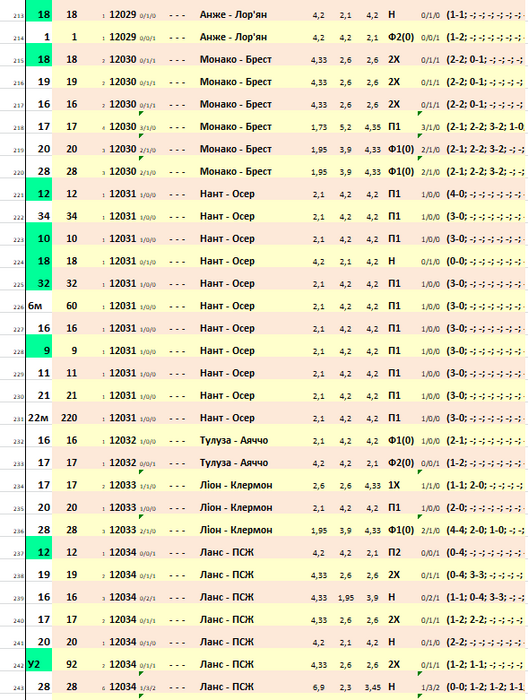The width and height of the screenshot is (528, 700).
Task: Select the ID cell '12033' in row 236
Action: click(123, 530)
